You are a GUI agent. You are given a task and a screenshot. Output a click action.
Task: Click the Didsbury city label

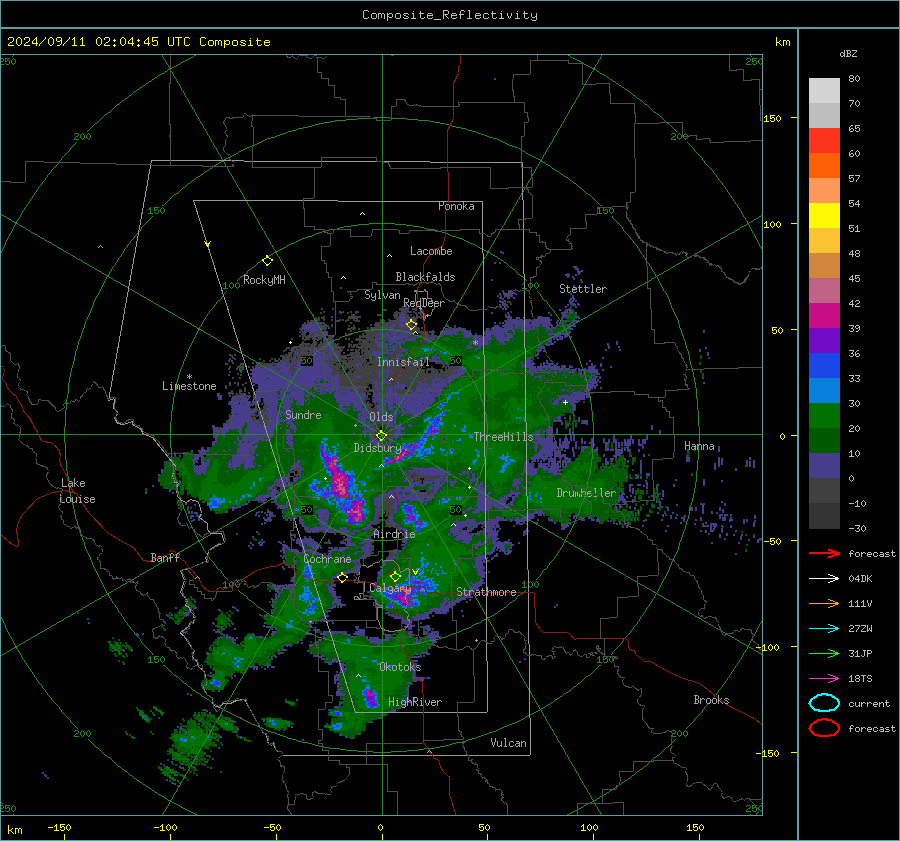tap(377, 448)
